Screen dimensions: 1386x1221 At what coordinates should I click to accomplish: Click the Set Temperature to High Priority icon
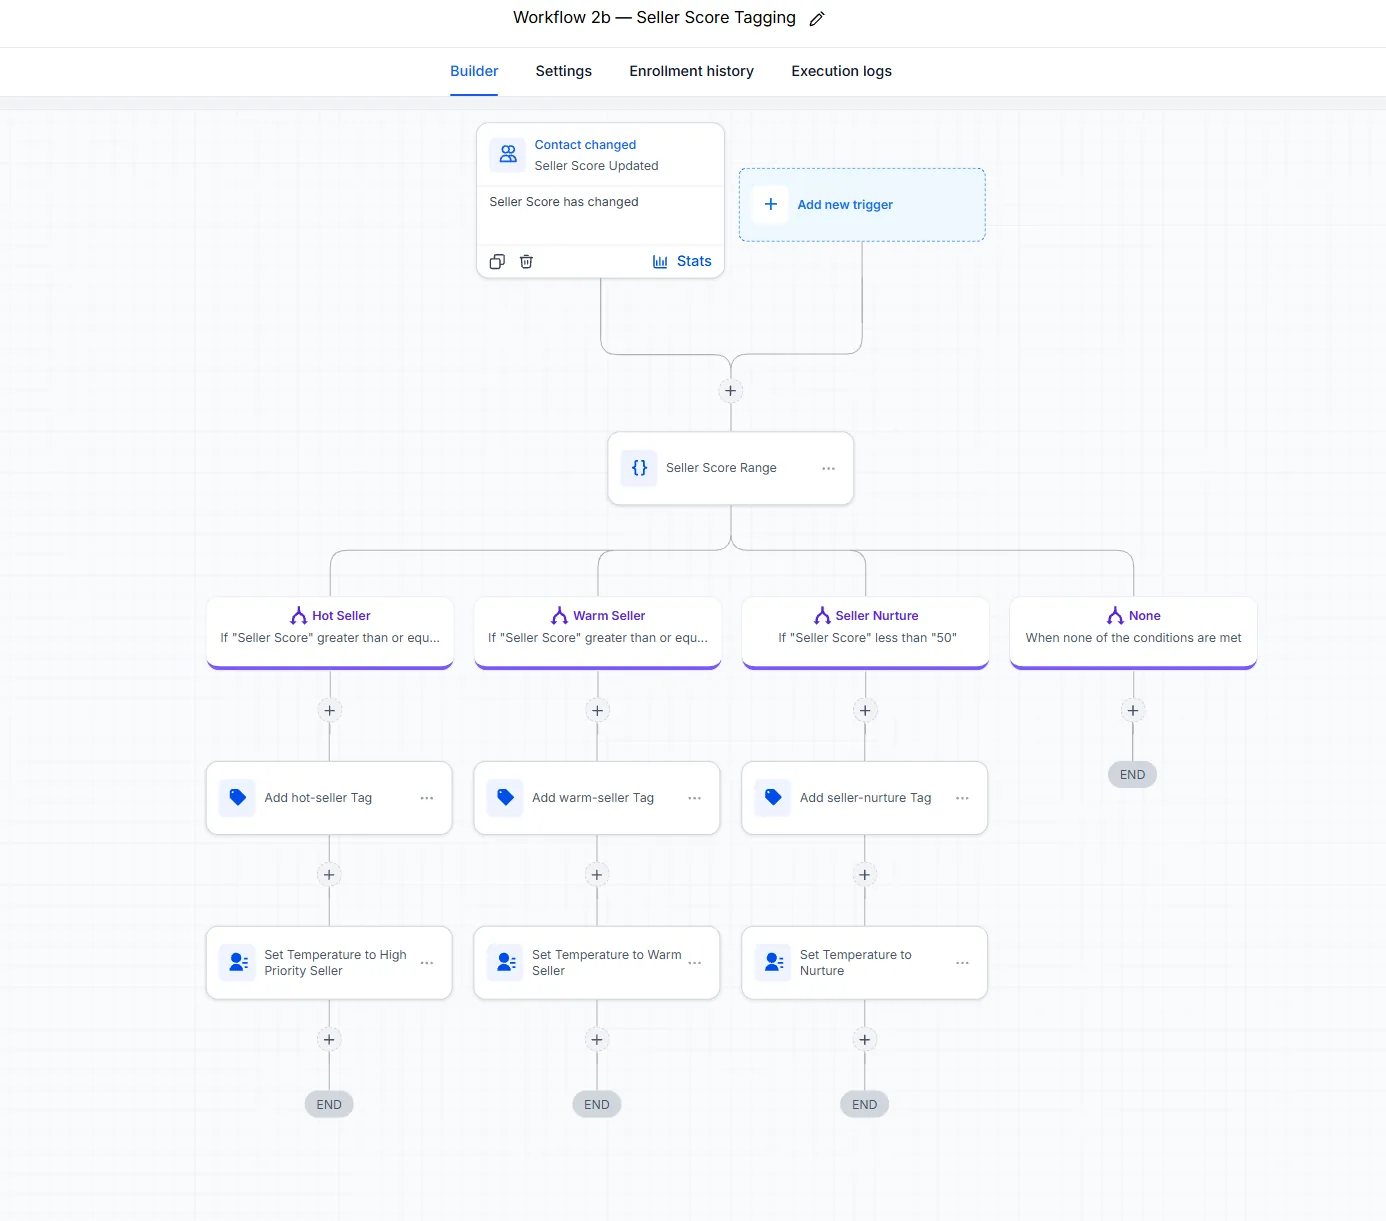click(237, 963)
